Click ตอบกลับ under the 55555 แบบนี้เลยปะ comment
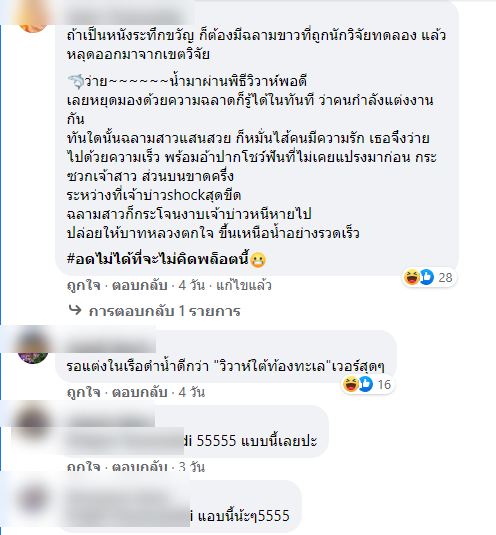The width and height of the screenshot is (496, 535). (140, 467)
